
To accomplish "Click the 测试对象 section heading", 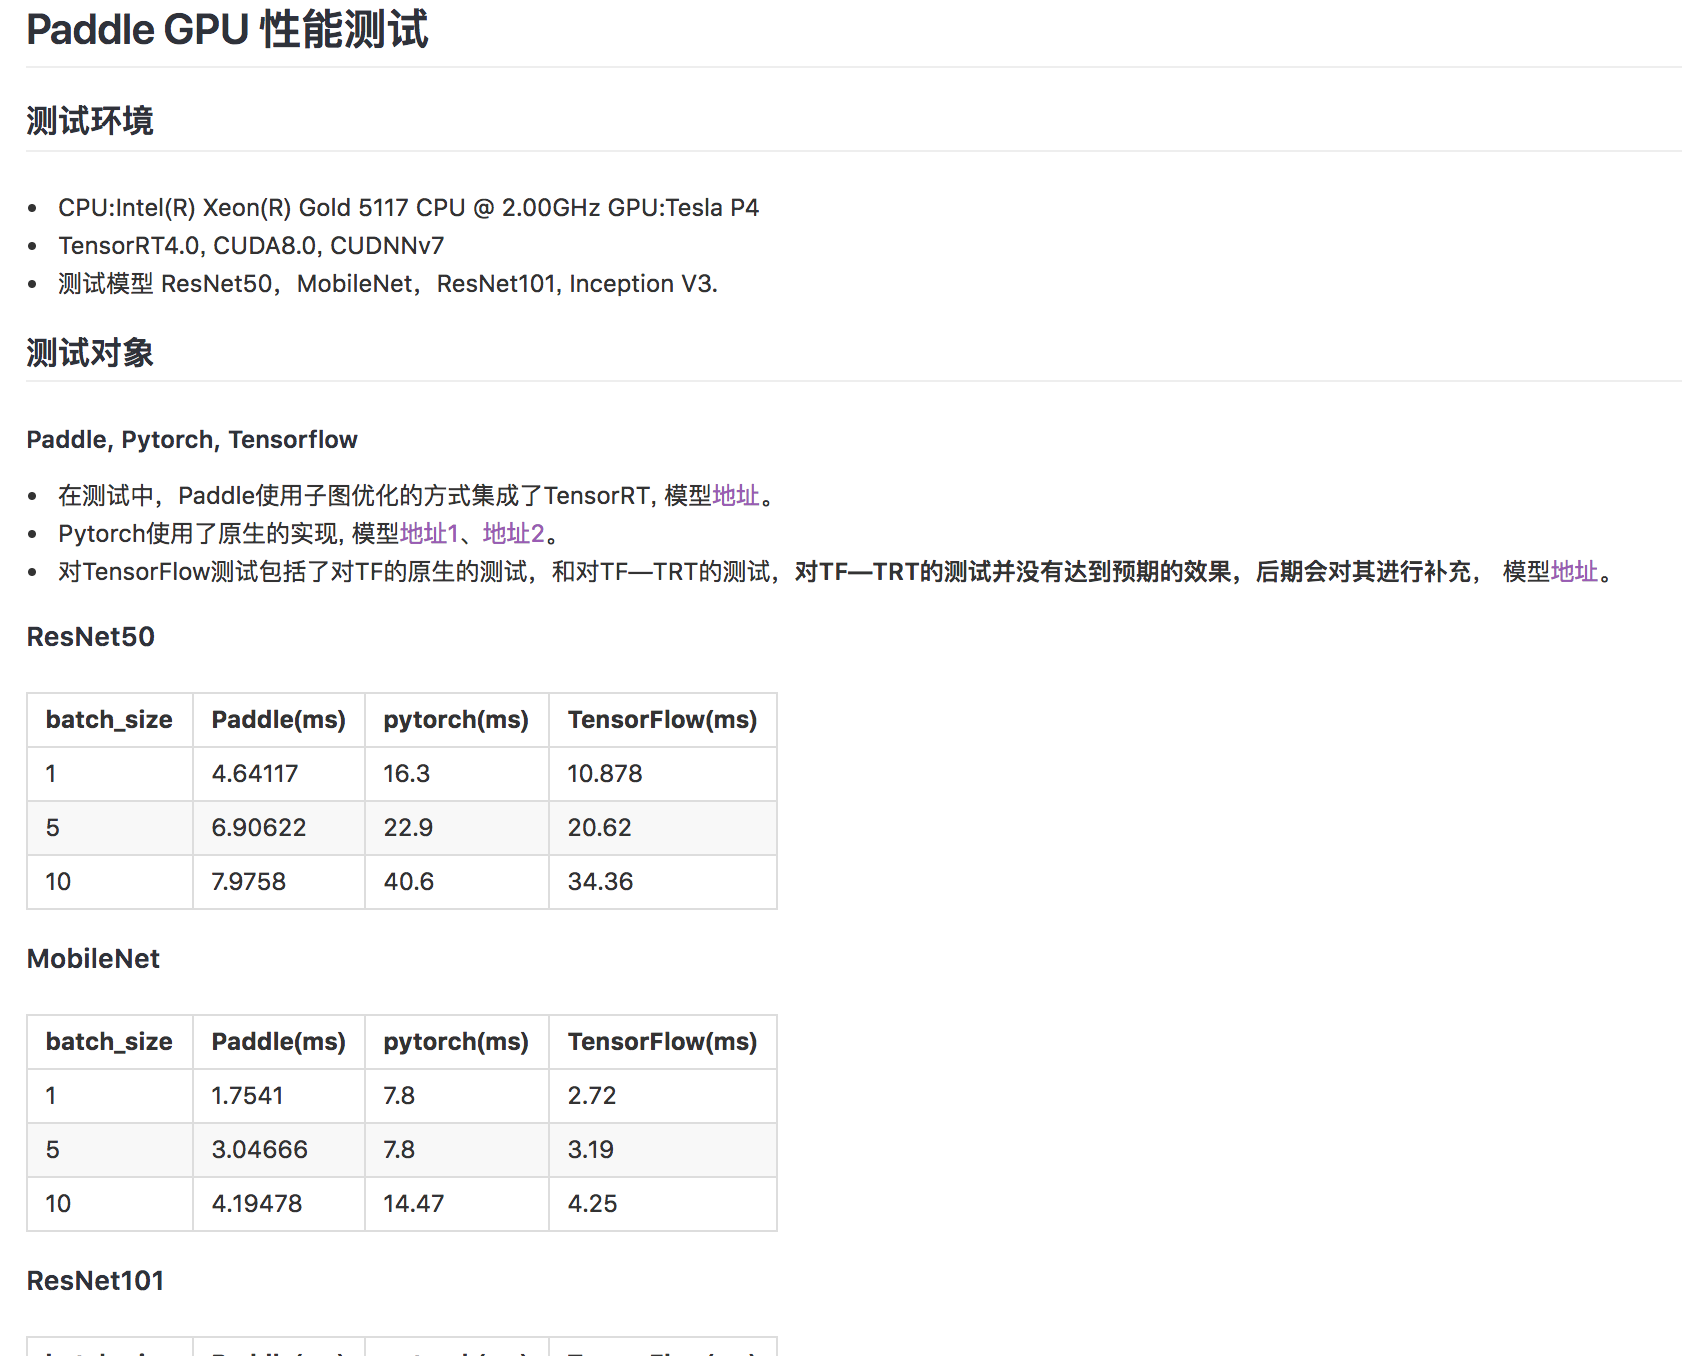I will pos(90,353).
